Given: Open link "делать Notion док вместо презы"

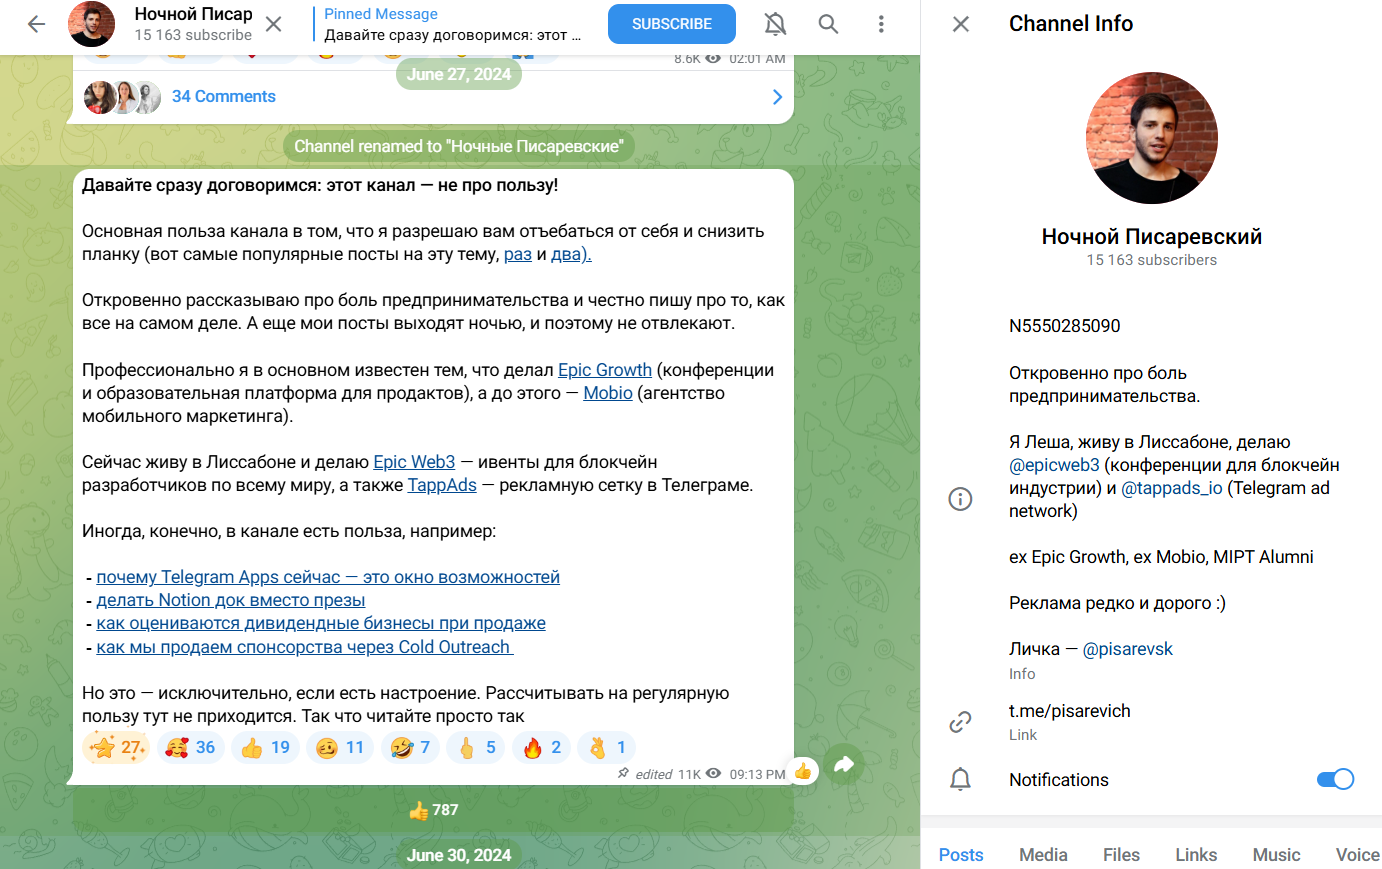Looking at the screenshot, I should tap(231, 601).
